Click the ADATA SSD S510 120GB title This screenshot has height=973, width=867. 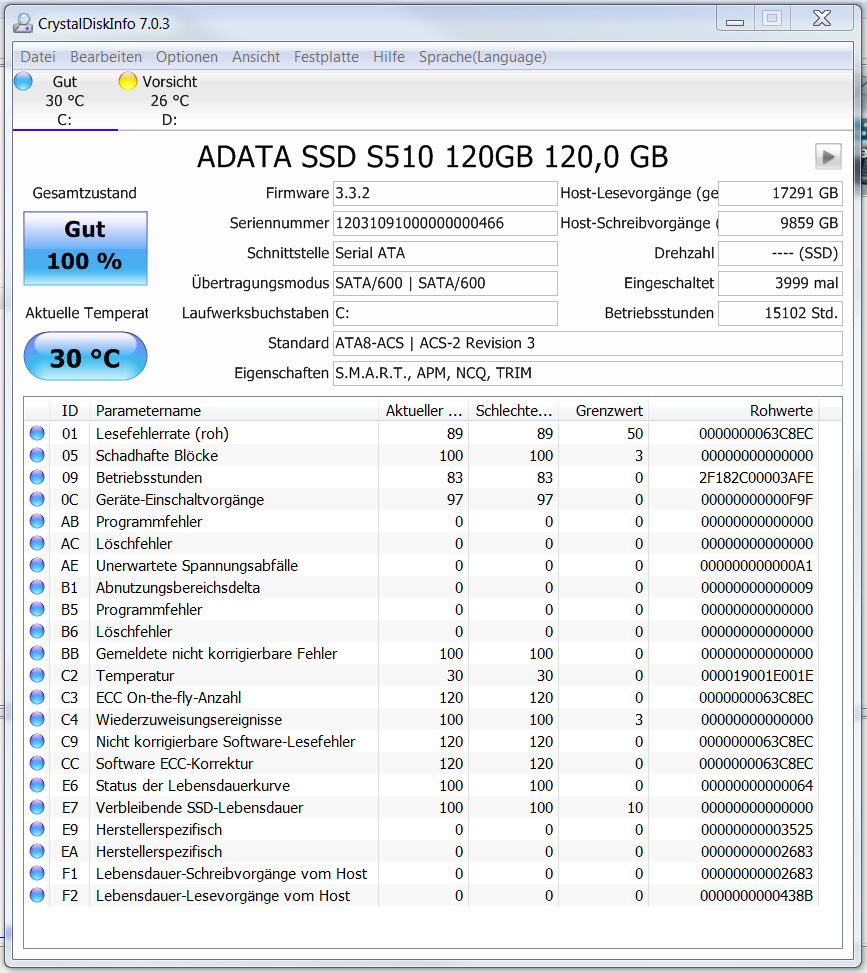point(433,157)
